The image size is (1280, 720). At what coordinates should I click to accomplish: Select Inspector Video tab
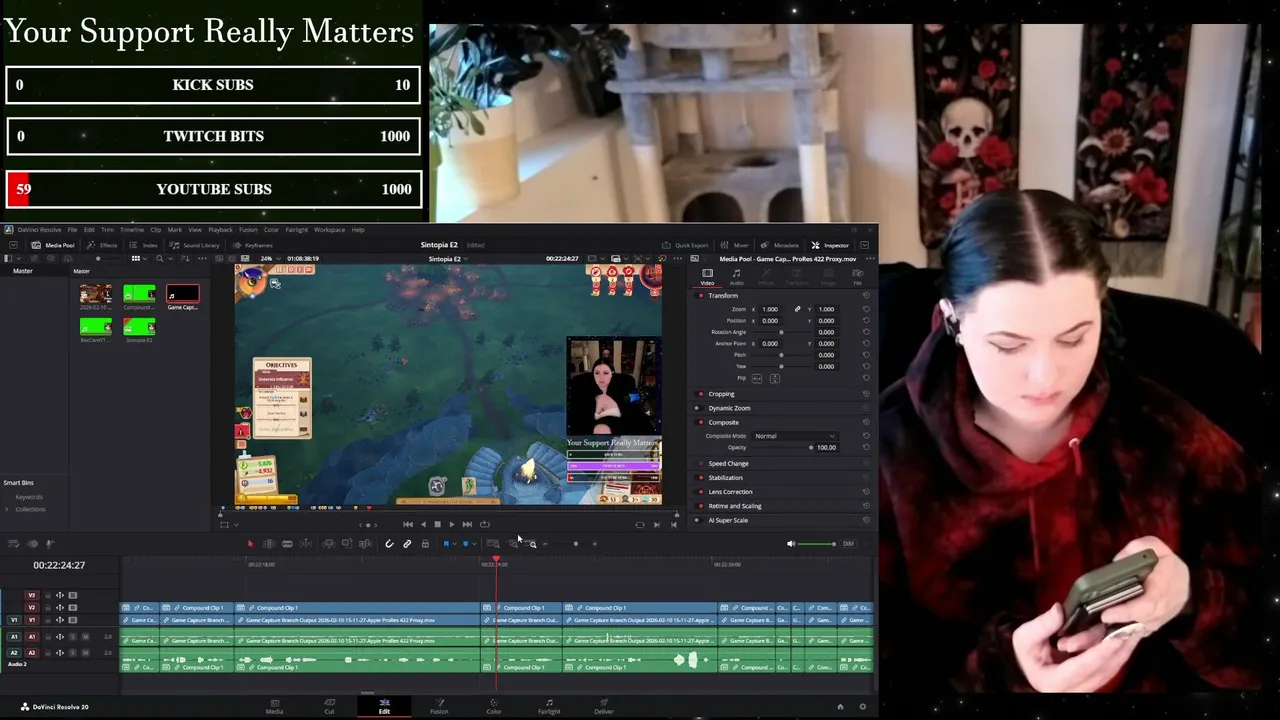707,276
